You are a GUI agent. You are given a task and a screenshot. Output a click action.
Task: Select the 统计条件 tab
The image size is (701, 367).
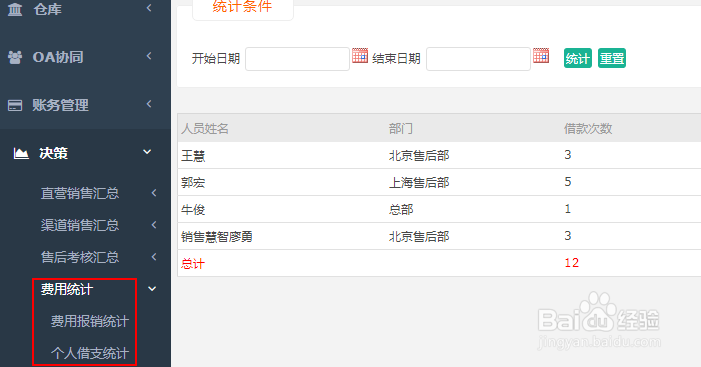243,8
